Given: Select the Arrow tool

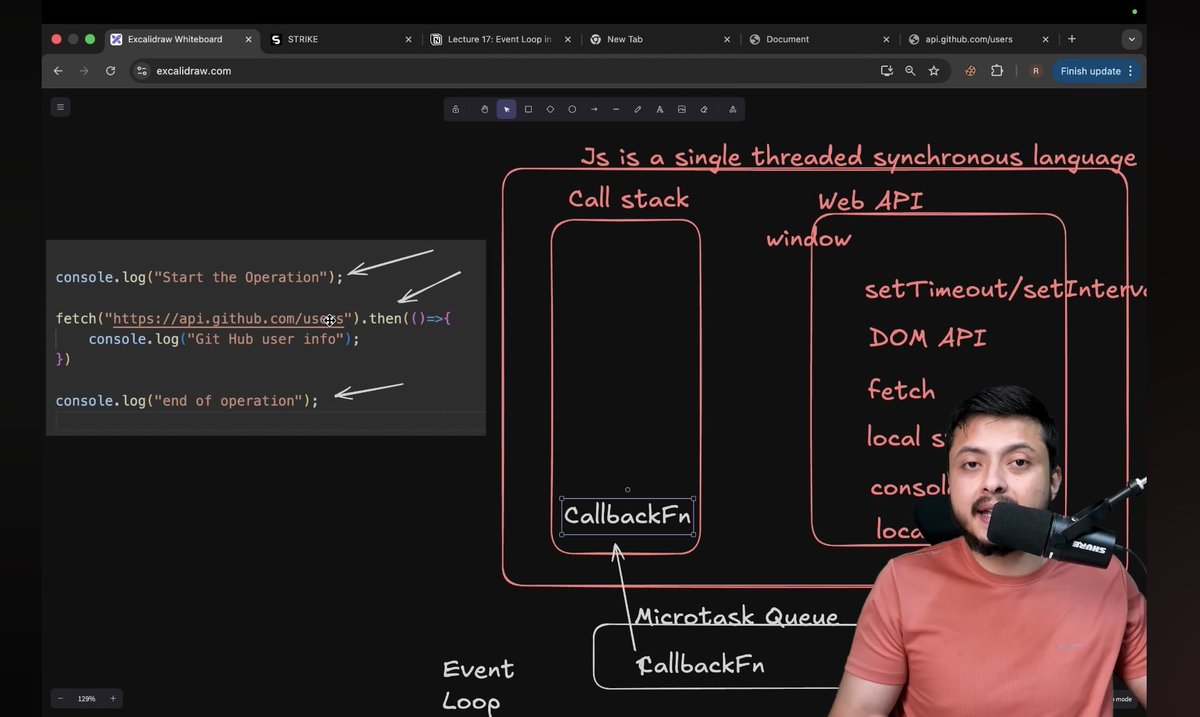Looking at the screenshot, I should click(x=594, y=109).
